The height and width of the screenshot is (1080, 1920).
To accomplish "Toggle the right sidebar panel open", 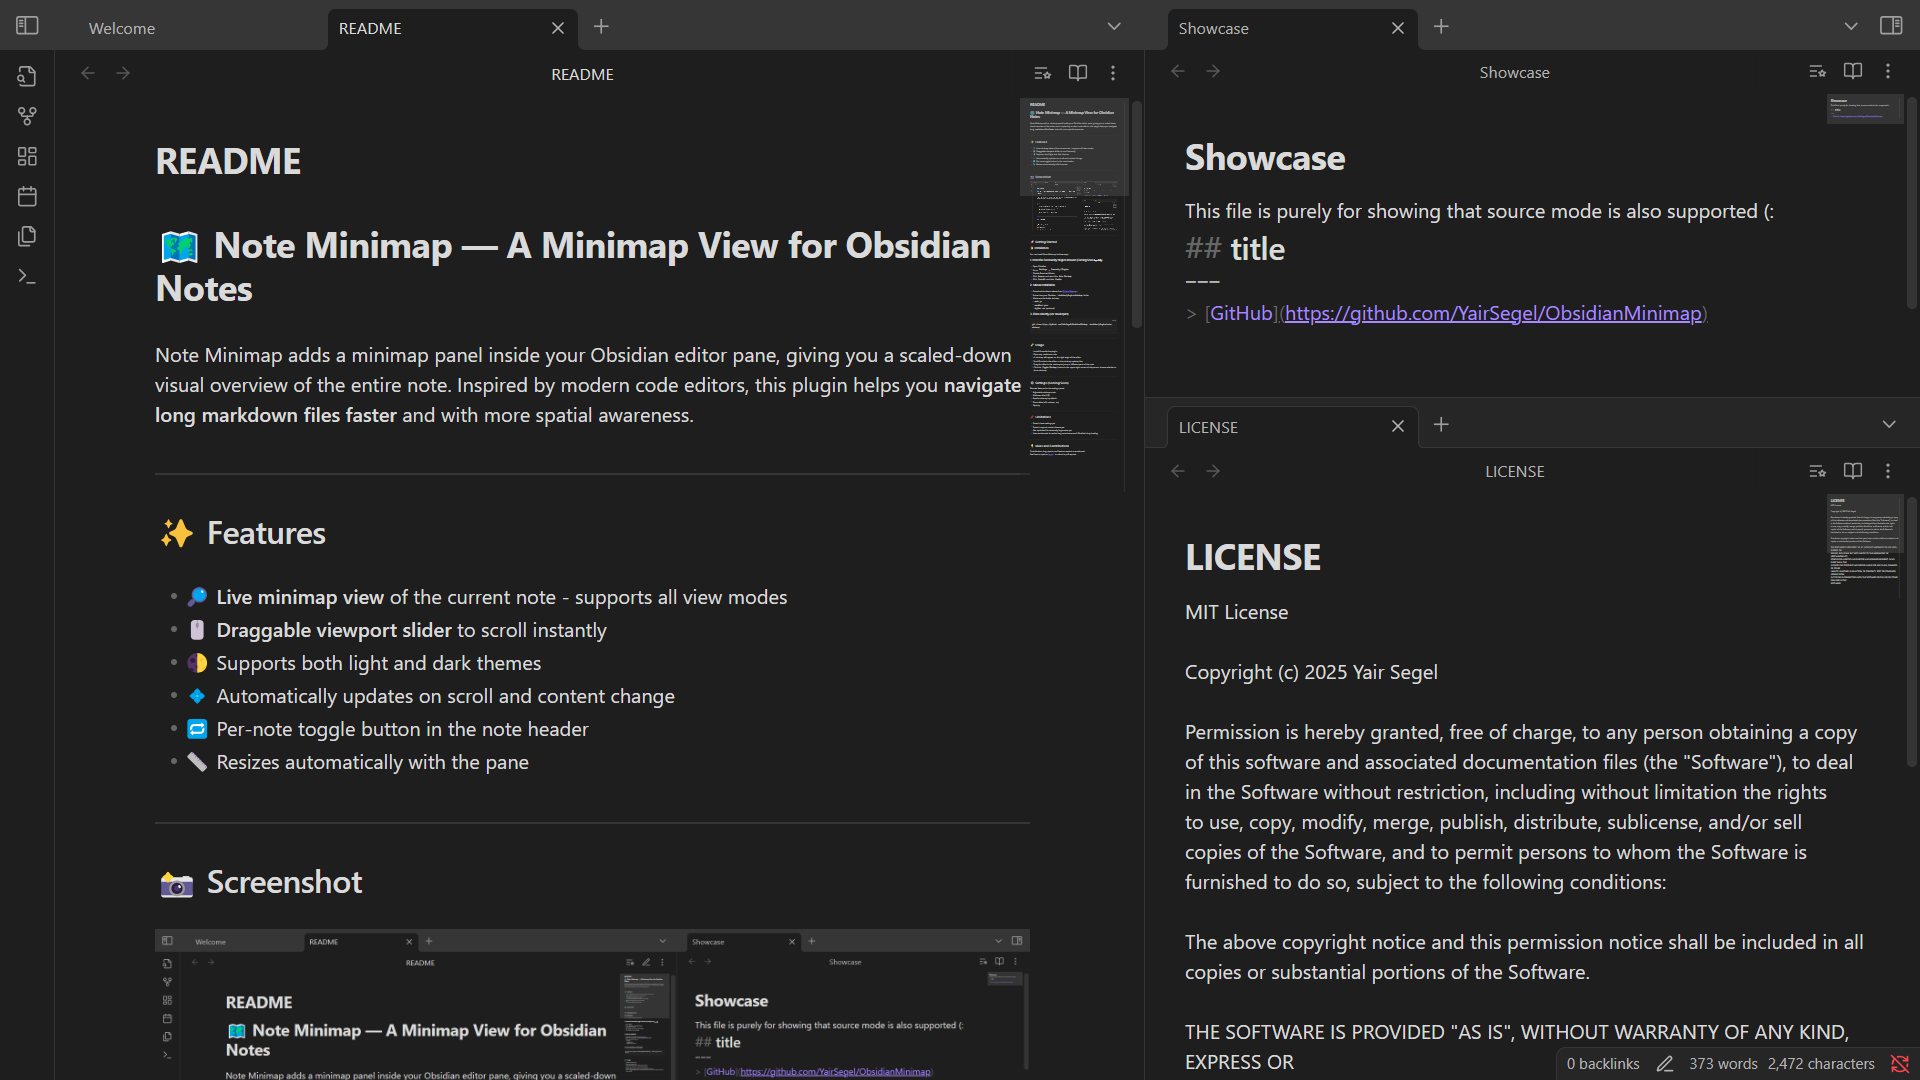I will [x=1893, y=25].
